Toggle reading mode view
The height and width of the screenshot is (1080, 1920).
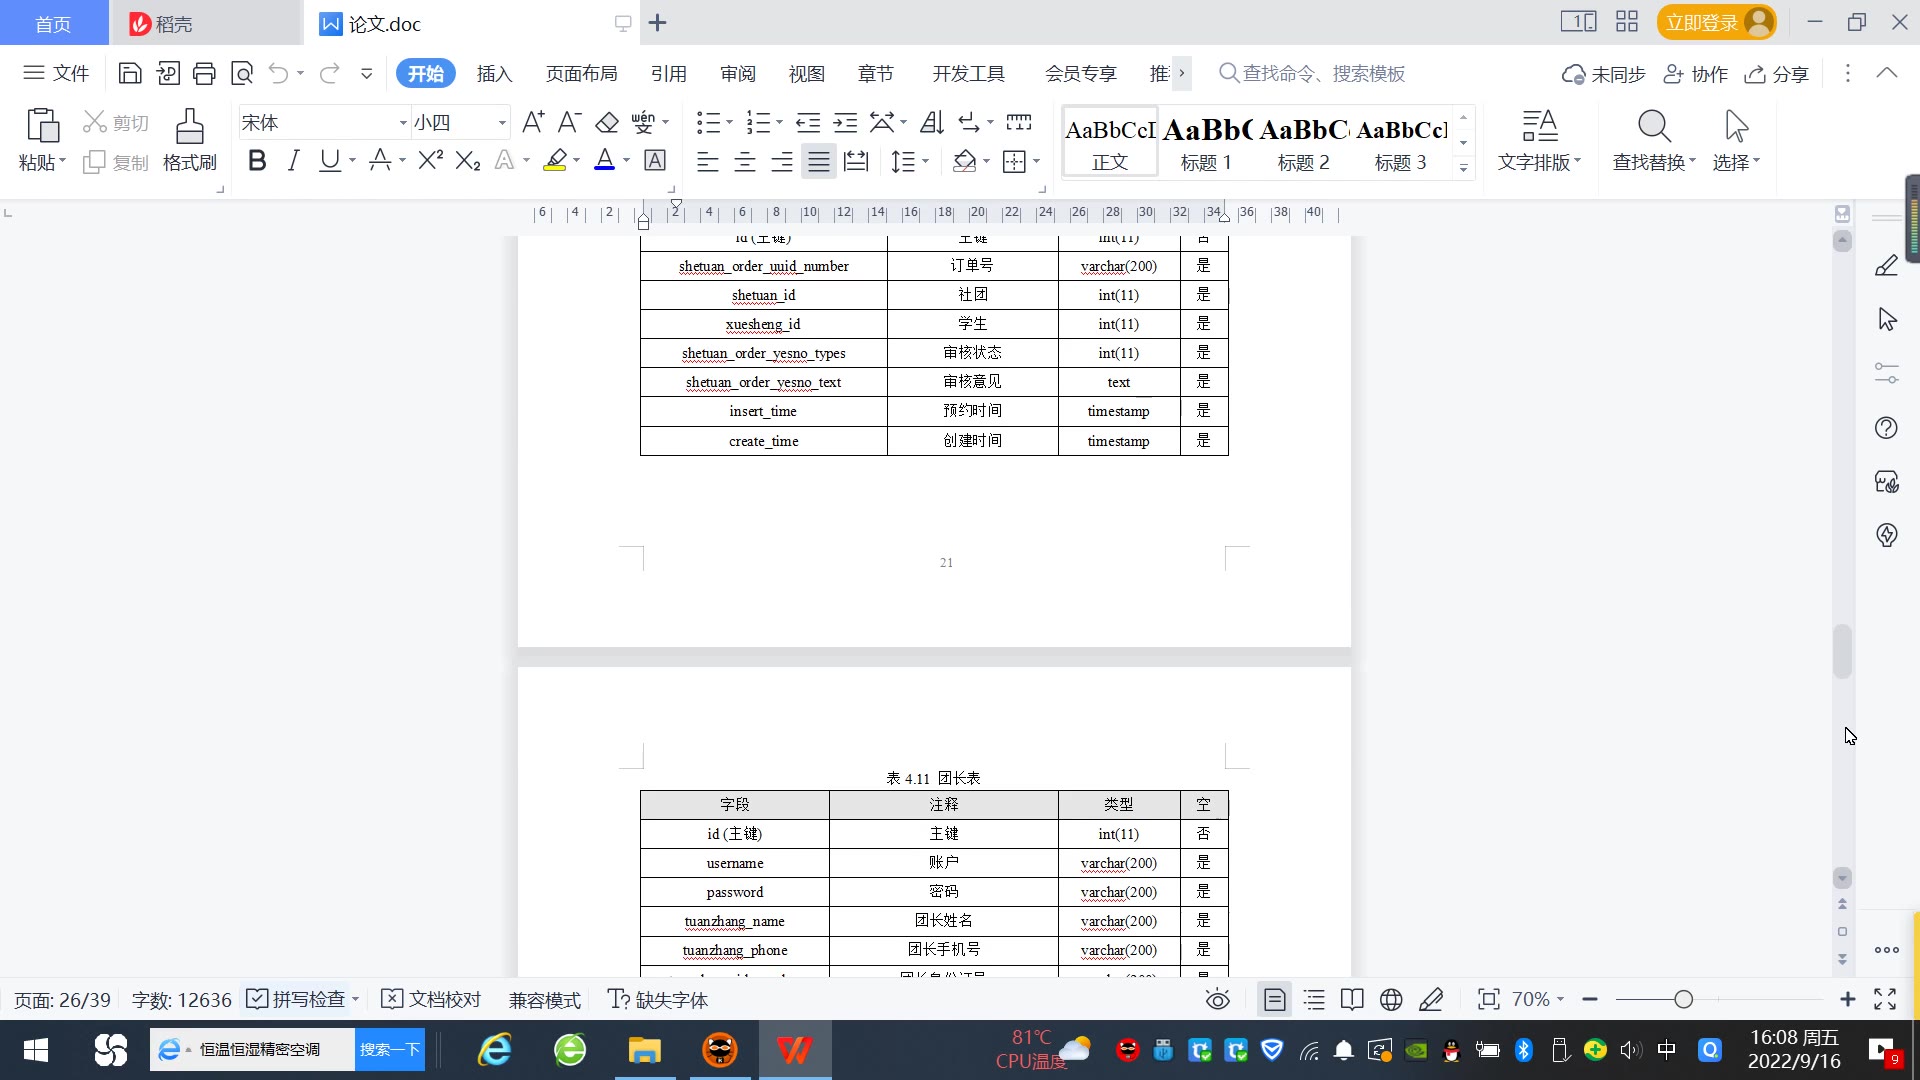coord(1352,999)
